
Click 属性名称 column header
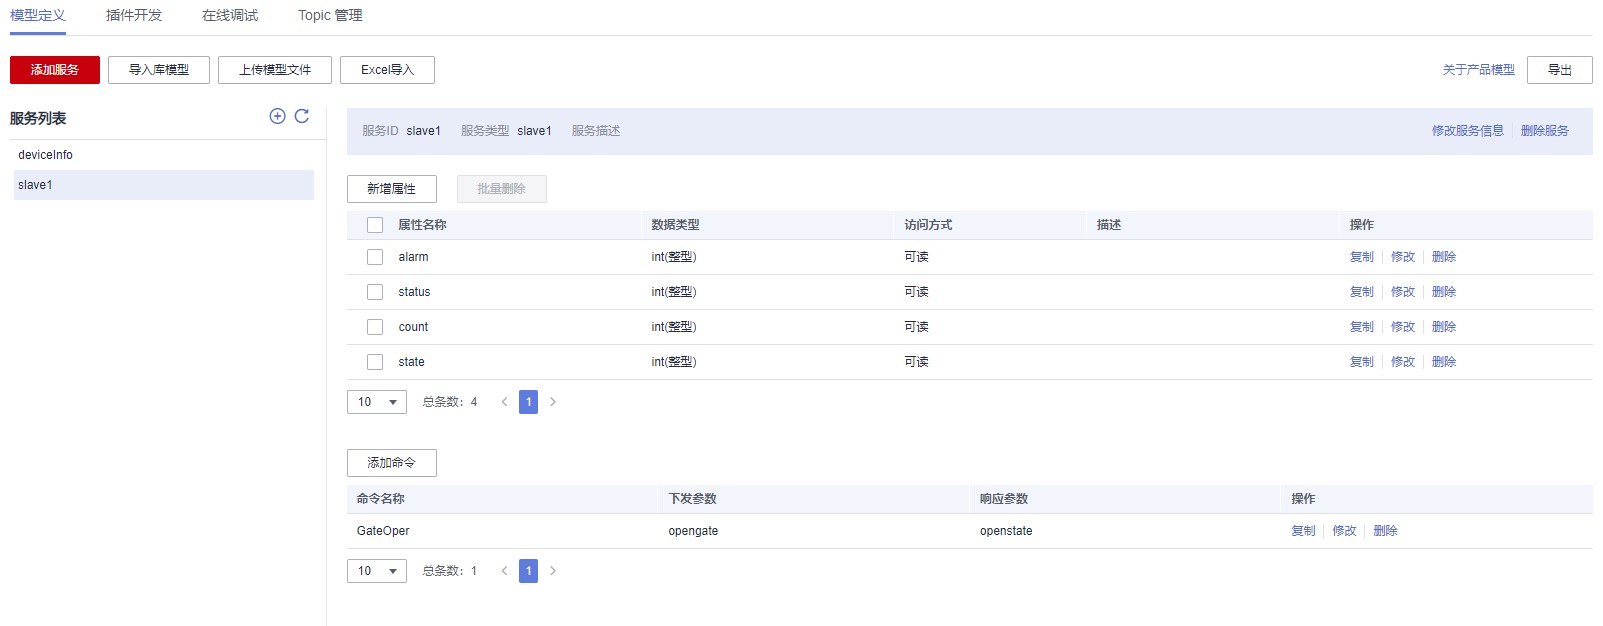pos(422,225)
